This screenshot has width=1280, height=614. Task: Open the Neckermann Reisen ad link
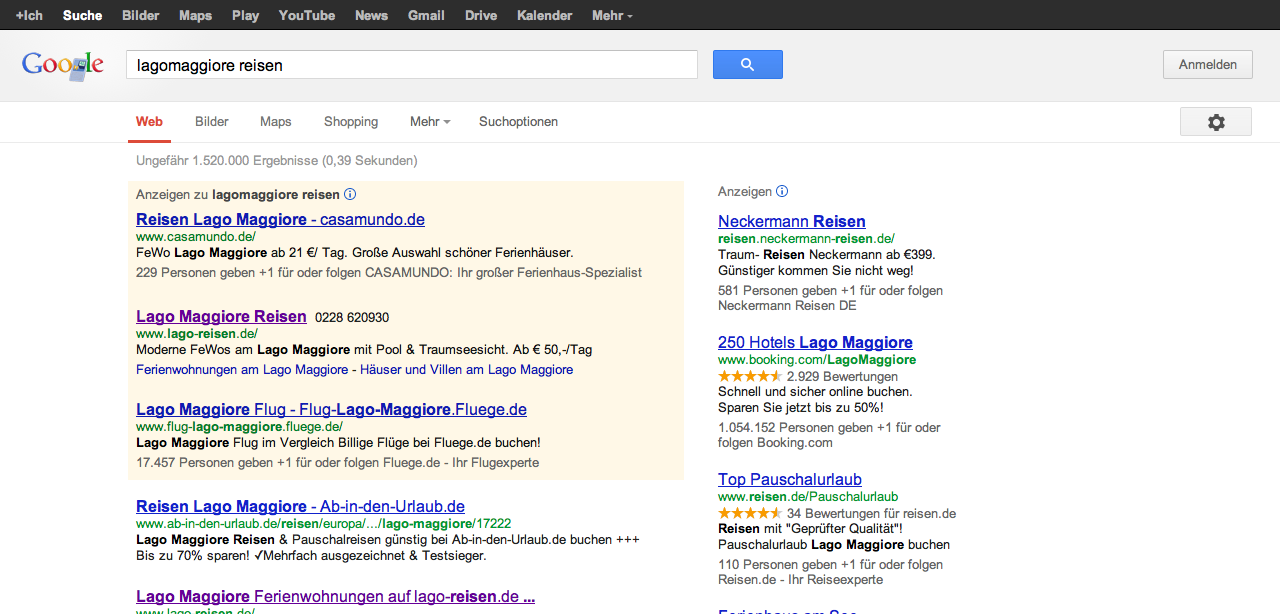pos(791,222)
